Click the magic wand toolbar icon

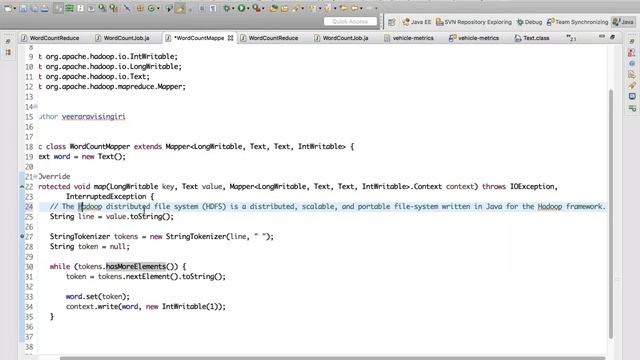pyautogui.click(x=127, y=8)
